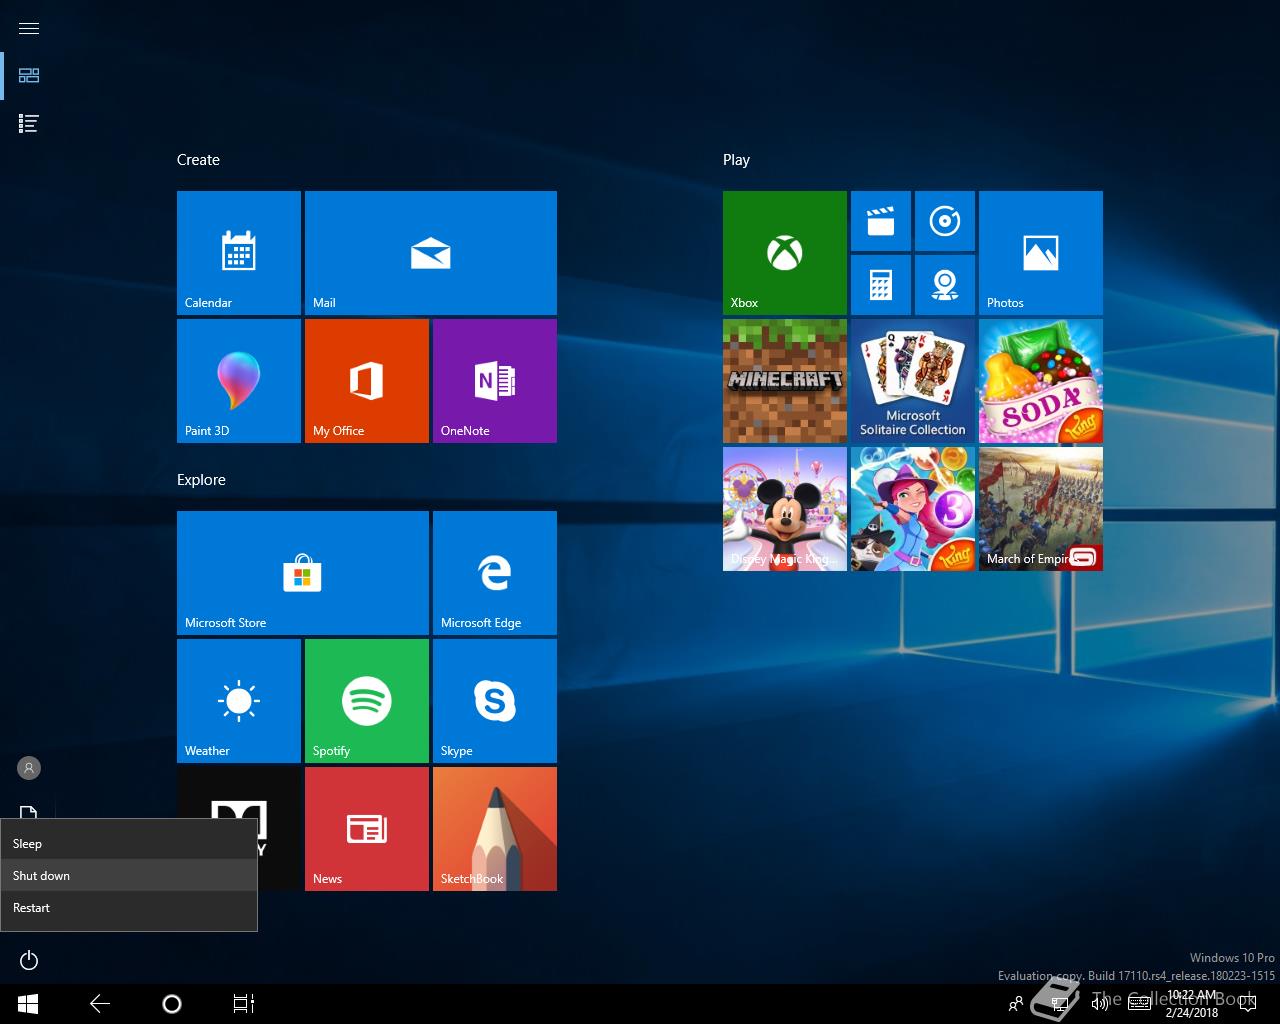Open the Calendar tile

[x=239, y=253]
